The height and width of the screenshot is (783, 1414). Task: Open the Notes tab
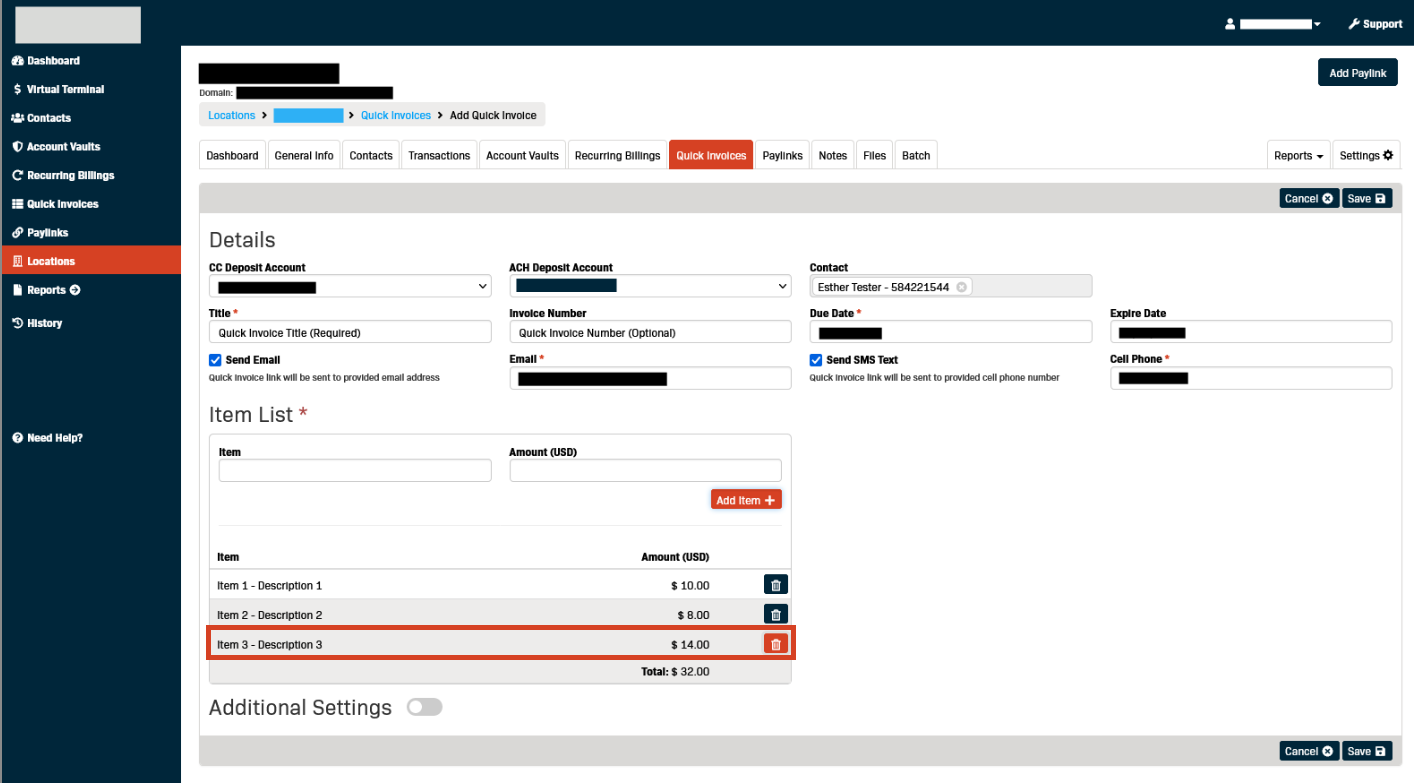pos(832,155)
